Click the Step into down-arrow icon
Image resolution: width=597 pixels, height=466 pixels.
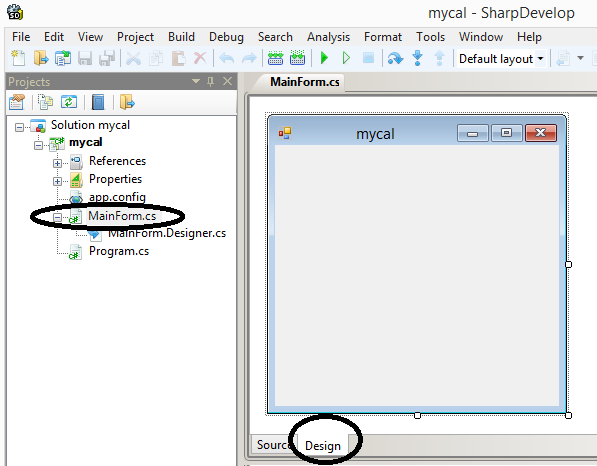coord(417,58)
